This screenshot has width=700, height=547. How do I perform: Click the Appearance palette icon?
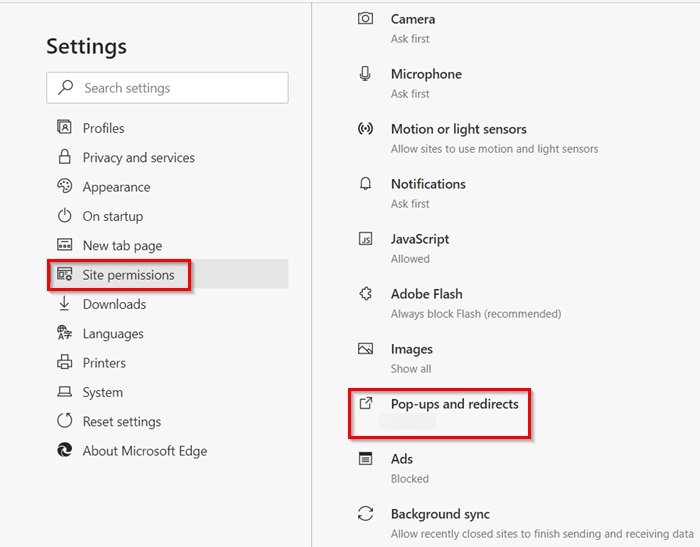65,187
